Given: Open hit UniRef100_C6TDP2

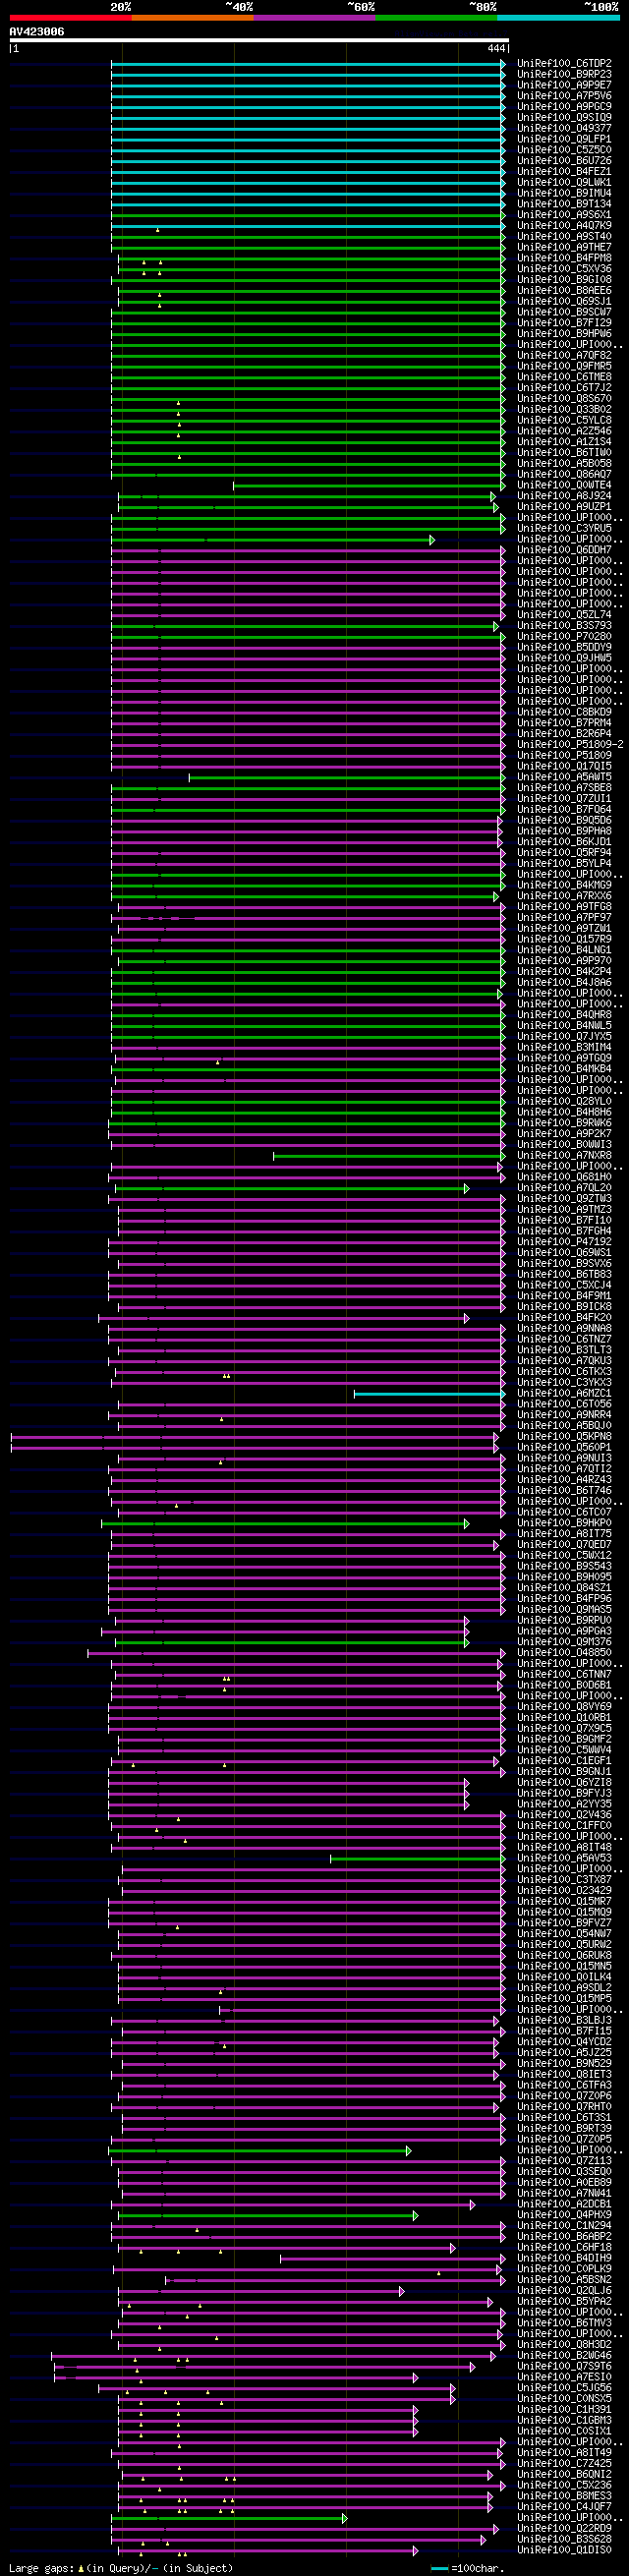Looking at the screenshot, I should tap(564, 64).
